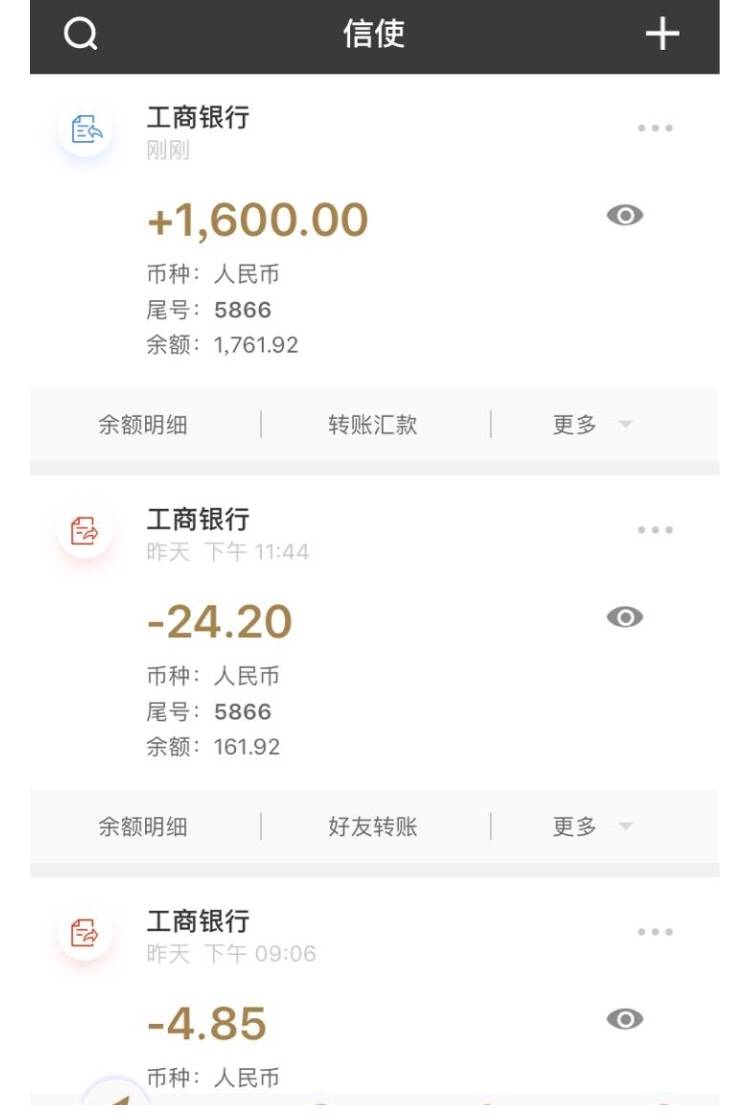This screenshot has height=1120, width=750.
Task: Expand 更多 dropdown under -24.20 message
Action: pyautogui.click(x=592, y=826)
